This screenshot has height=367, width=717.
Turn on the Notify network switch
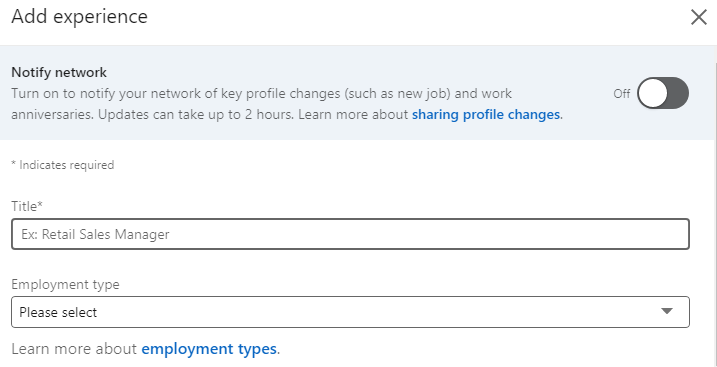click(x=663, y=93)
